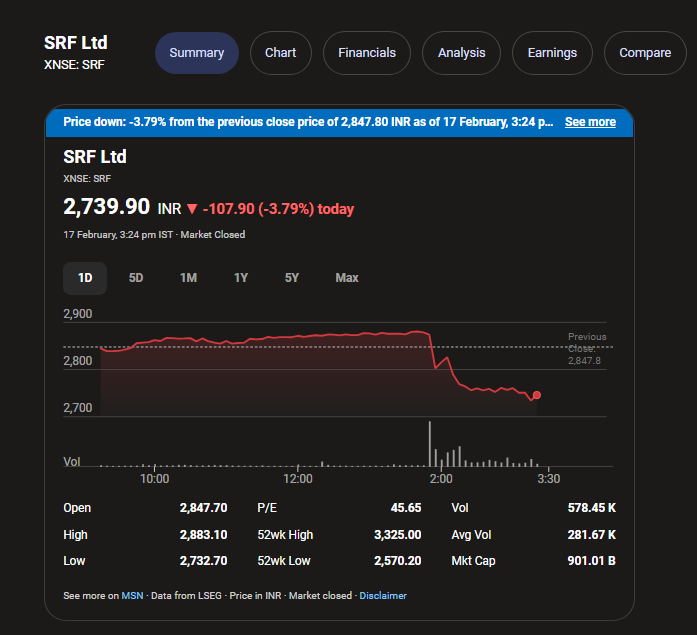Click the P/E label

[267, 508]
